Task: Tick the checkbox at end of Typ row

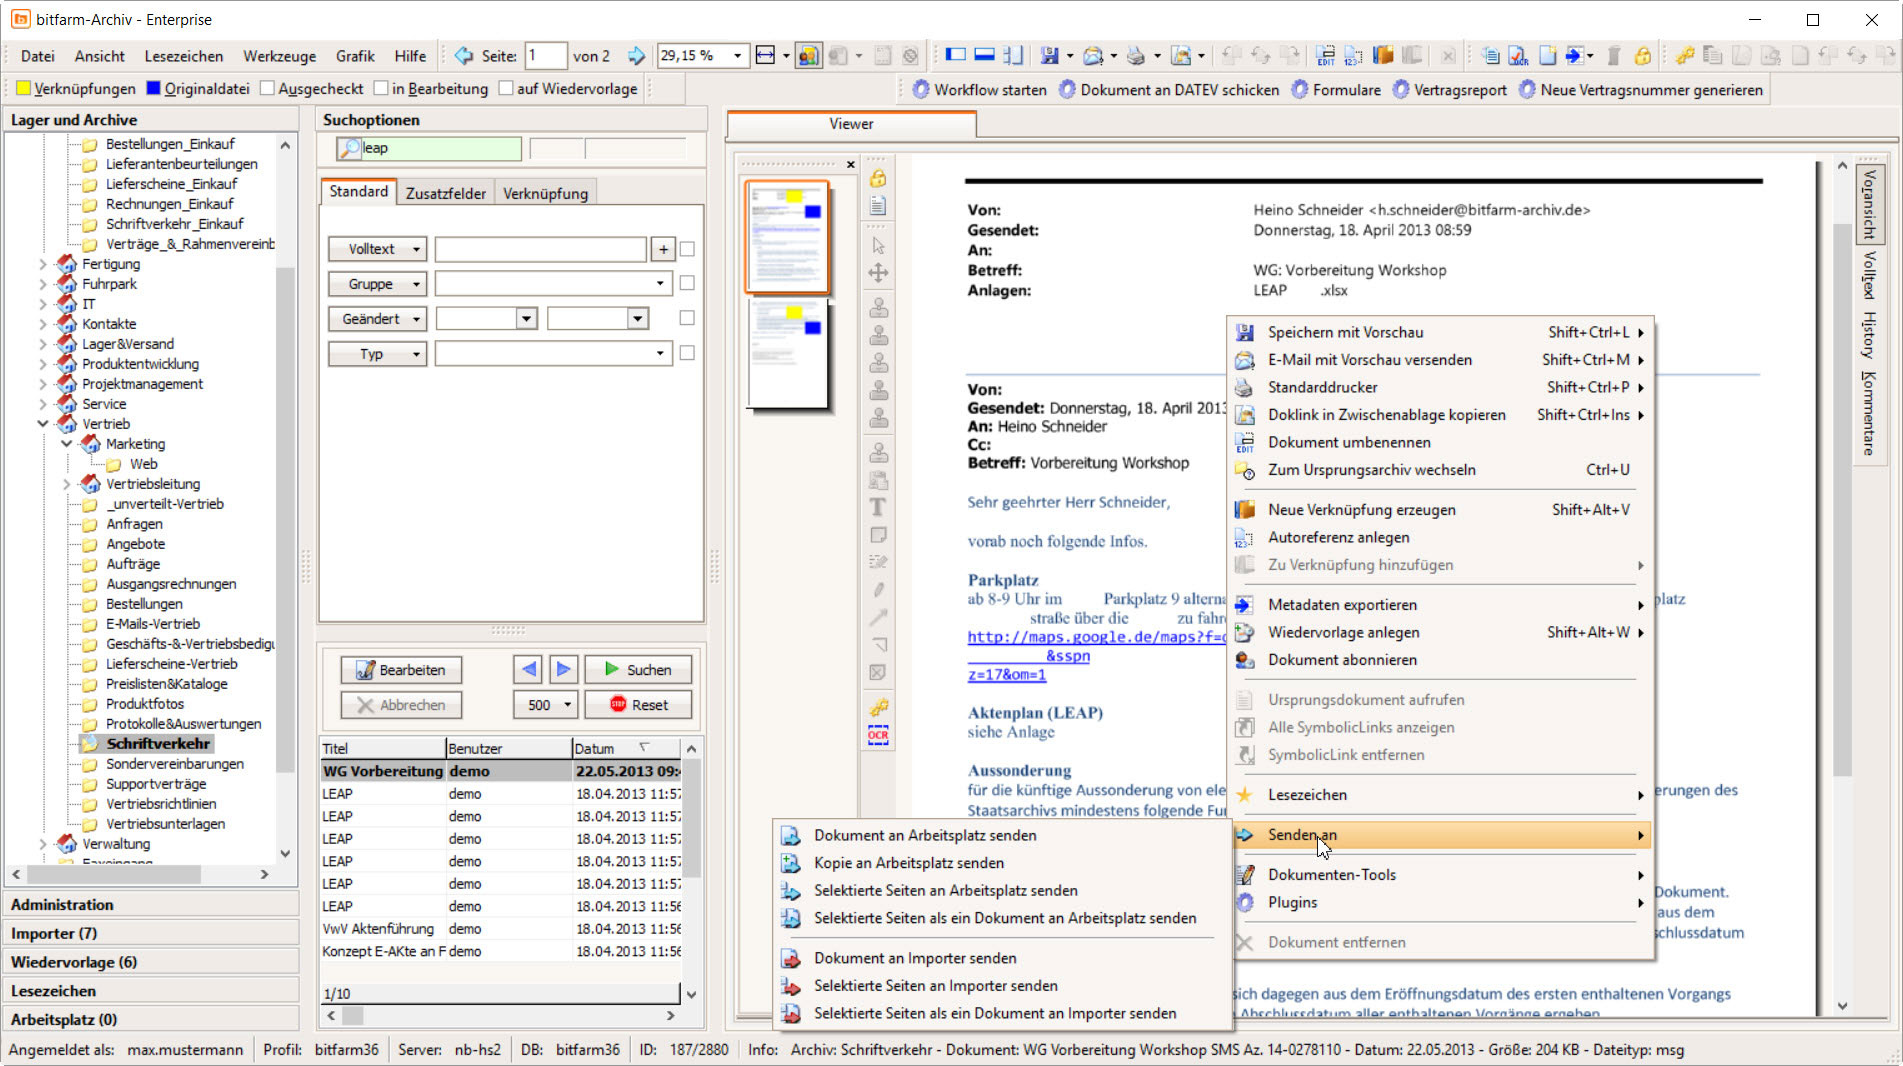Action: [687, 353]
